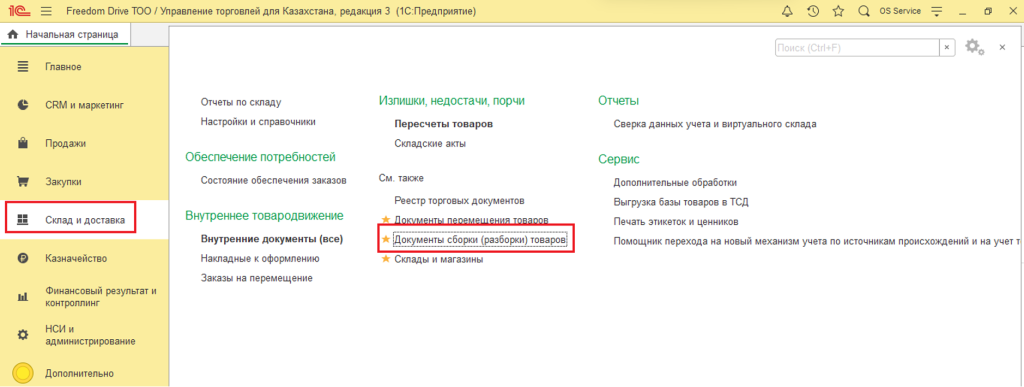The width and height of the screenshot is (1024, 387).
Task: Open CRM и маркетинг section
Action: pyautogui.click(x=84, y=104)
